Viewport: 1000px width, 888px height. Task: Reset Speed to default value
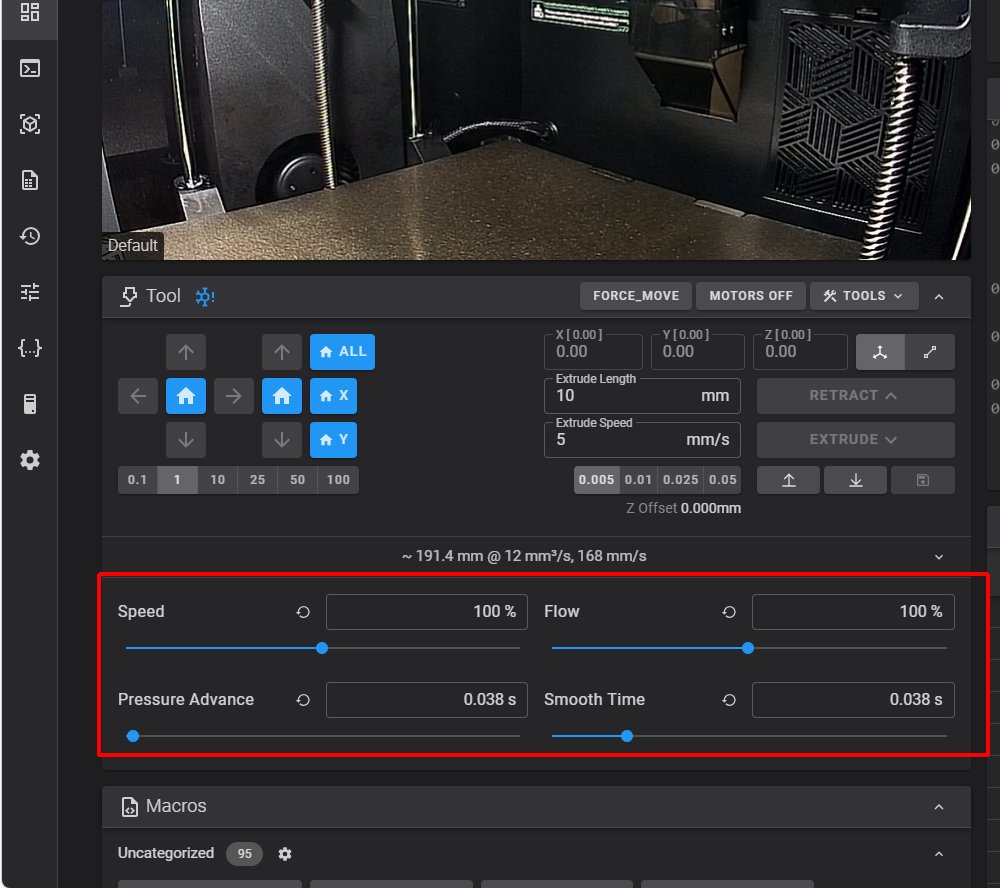click(x=303, y=612)
